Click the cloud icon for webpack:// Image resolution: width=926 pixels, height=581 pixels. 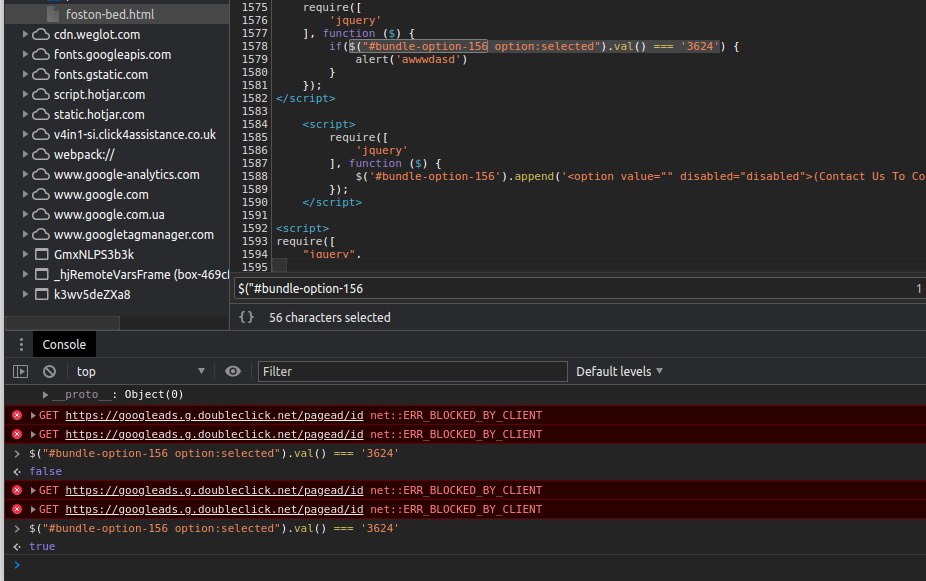(41, 155)
